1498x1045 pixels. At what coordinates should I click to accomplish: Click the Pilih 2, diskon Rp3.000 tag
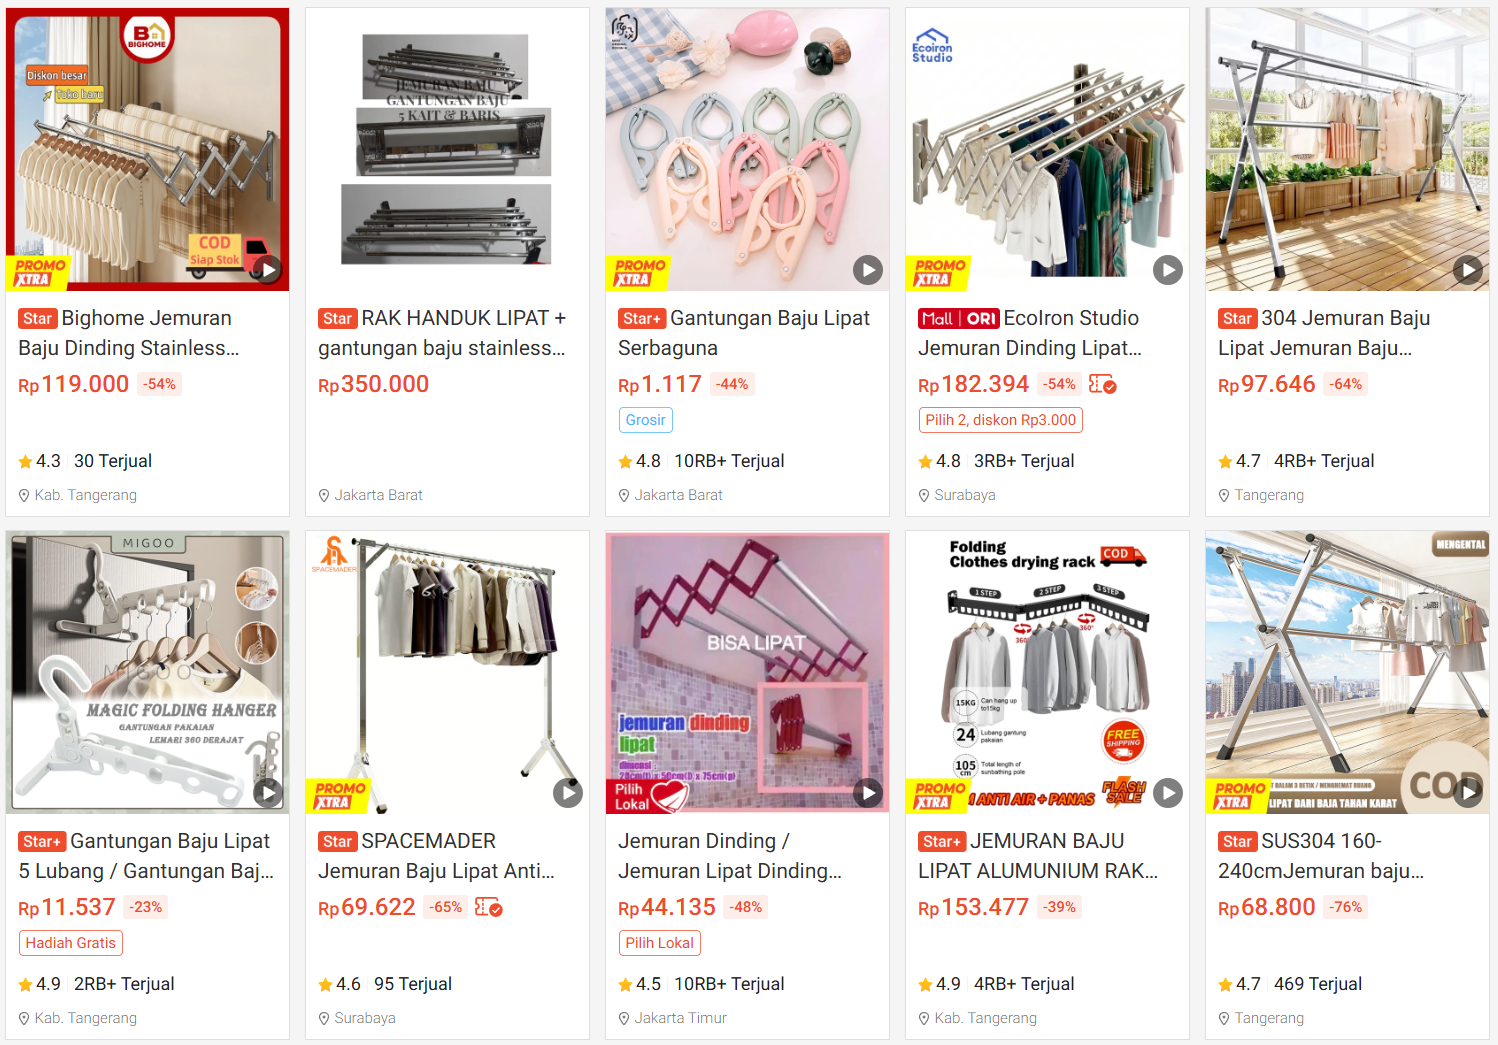pyautogui.click(x=1001, y=420)
